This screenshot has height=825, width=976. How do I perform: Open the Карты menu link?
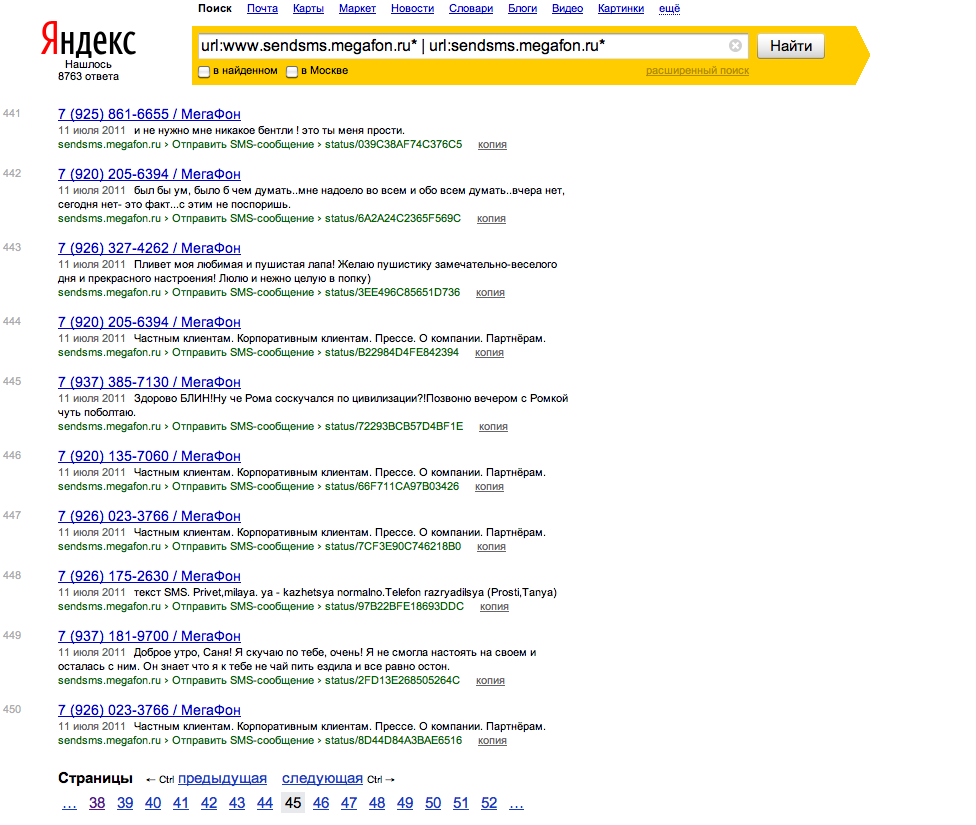(x=308, y=9)
